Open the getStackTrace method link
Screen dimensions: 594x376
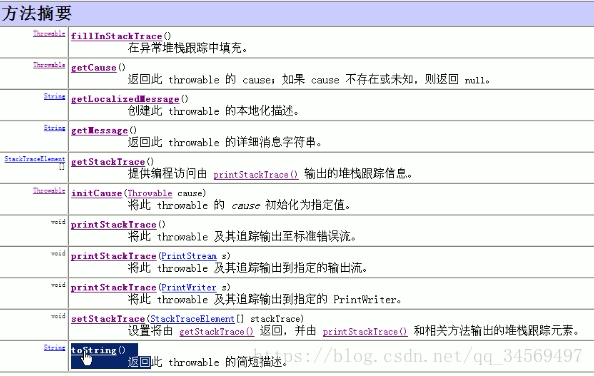coord(108,162)
